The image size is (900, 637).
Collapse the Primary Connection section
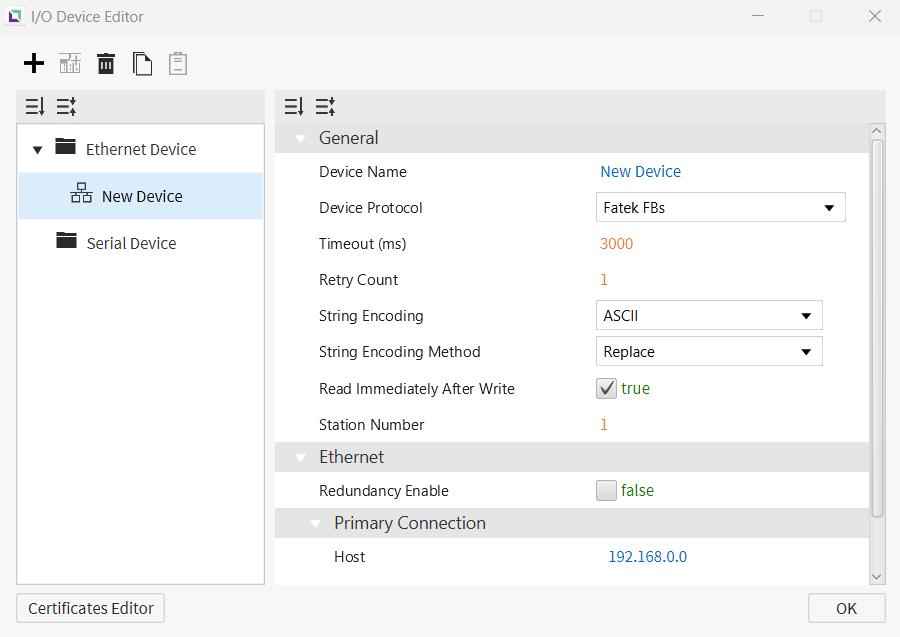[x=315, y=524]
